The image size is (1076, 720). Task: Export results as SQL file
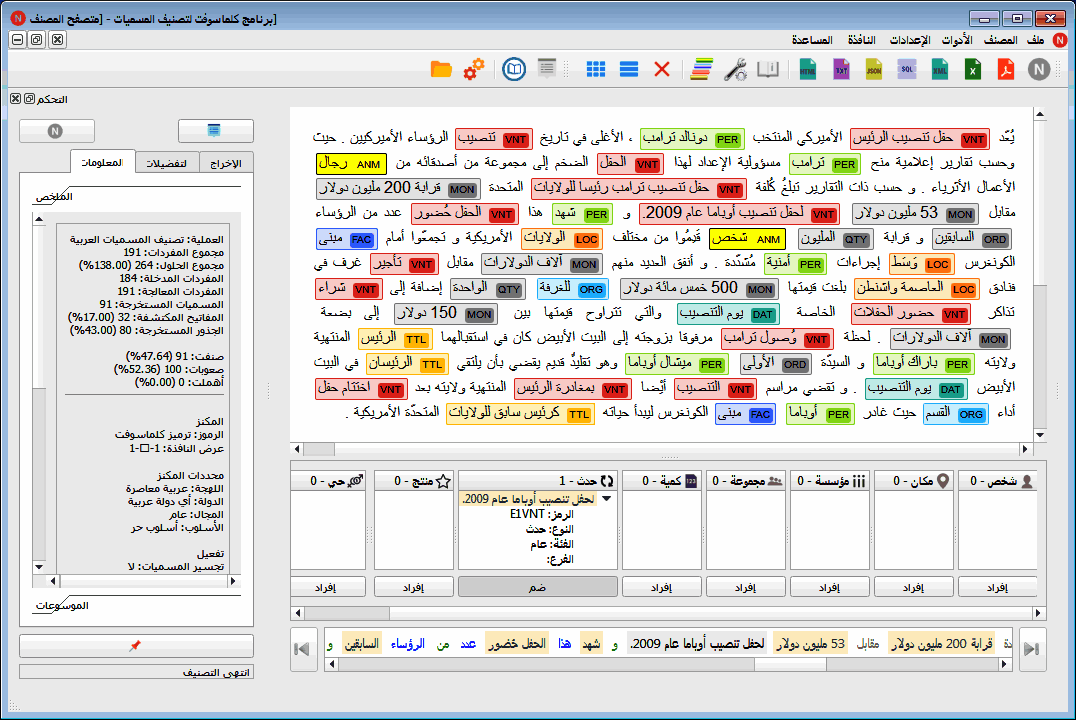click(907, 69)
